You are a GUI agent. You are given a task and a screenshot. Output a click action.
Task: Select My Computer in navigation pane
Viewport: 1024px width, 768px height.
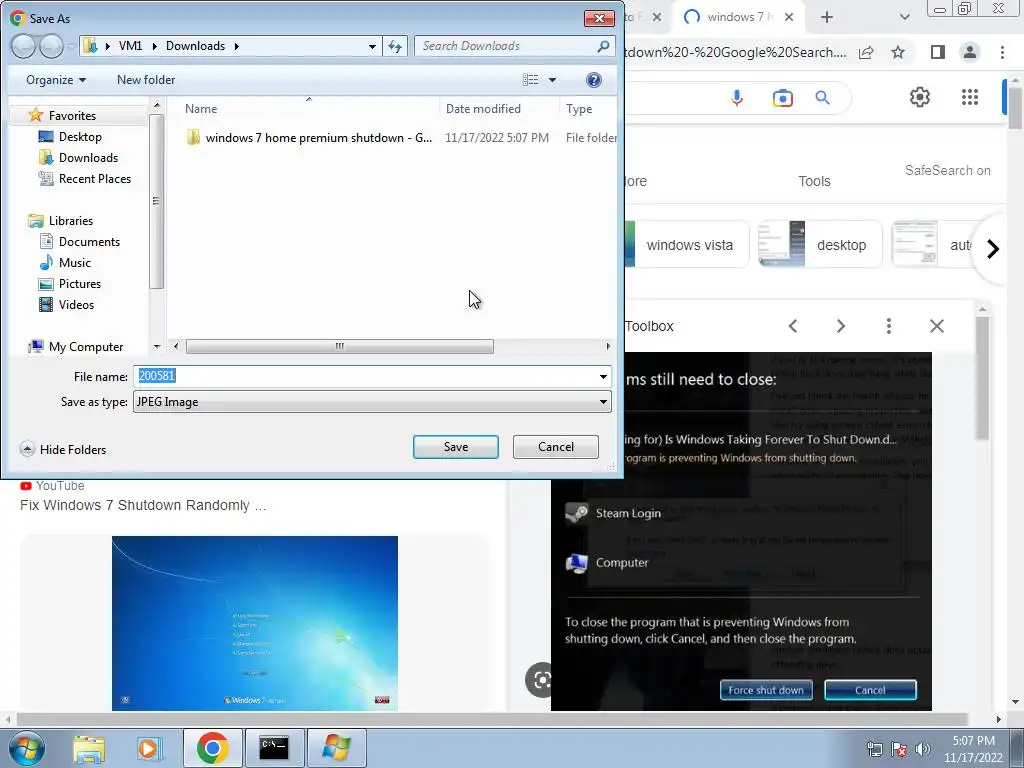[x=86, y=347]
